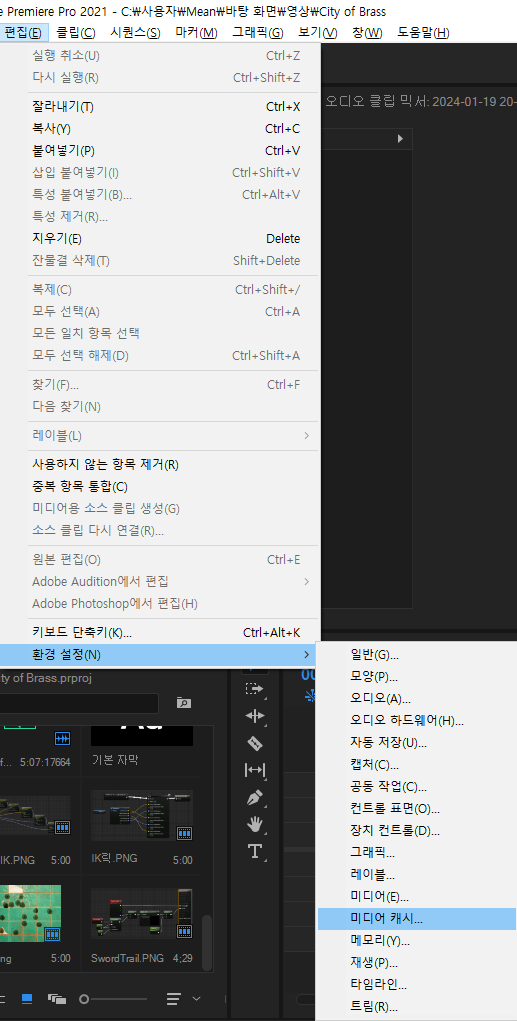Open 공동 작업(C)... preferences

coord(417,787)
